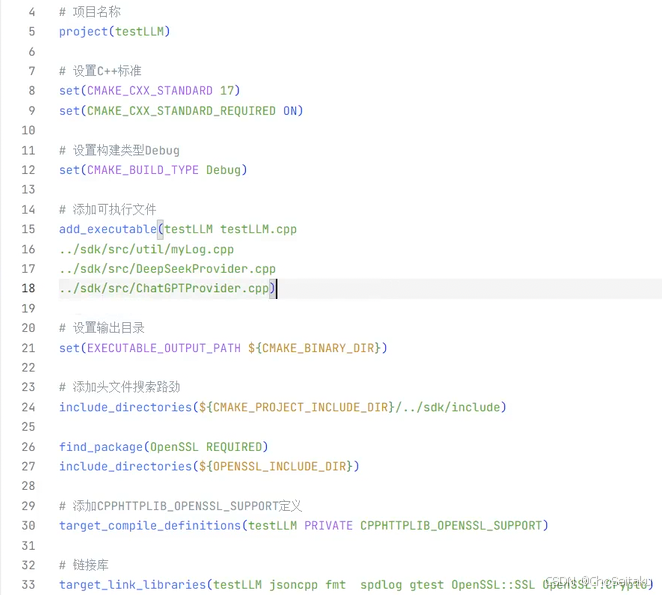Image resolution: width=662 pixels, height=595 pixels.
Task: Click the comment 设置输出目录
Action: coord(102,328)
